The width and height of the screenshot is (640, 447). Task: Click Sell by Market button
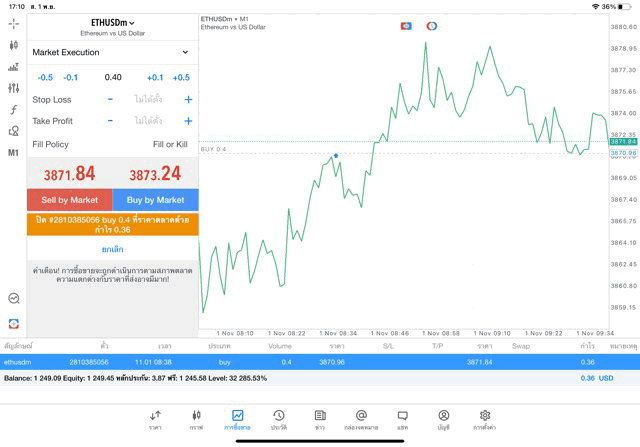point(70,200)
